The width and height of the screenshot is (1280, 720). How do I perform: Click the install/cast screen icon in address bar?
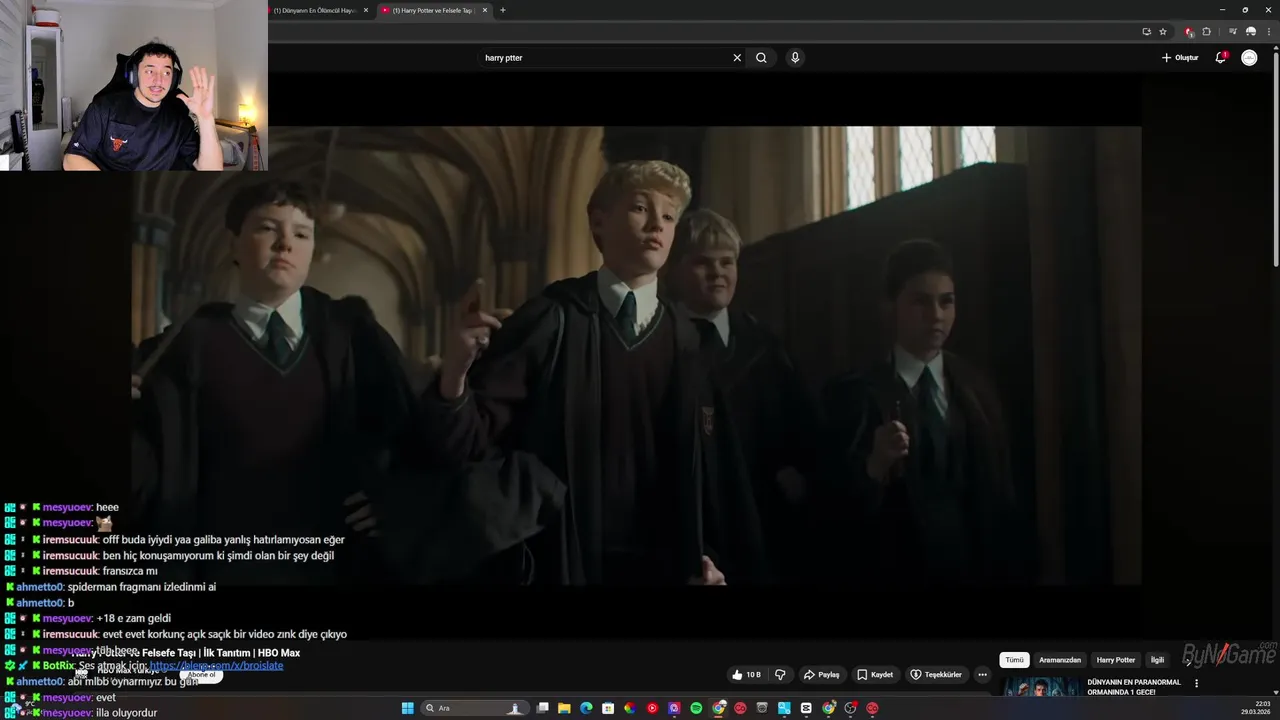point(1146,31)
